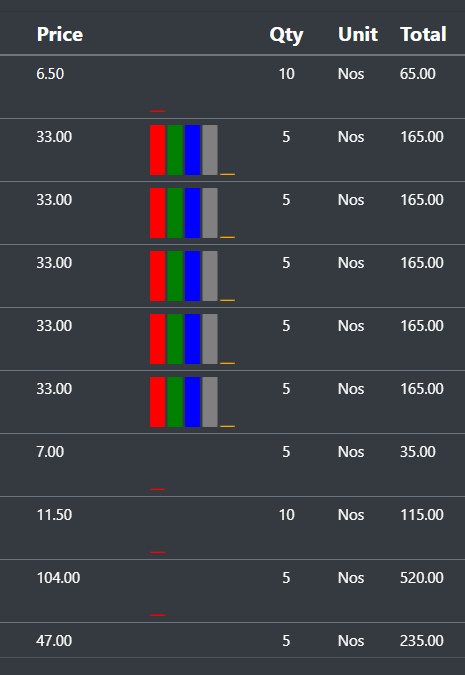Sort by the Total column header
The height and width of the screenshot is (675, 465).
423,34
